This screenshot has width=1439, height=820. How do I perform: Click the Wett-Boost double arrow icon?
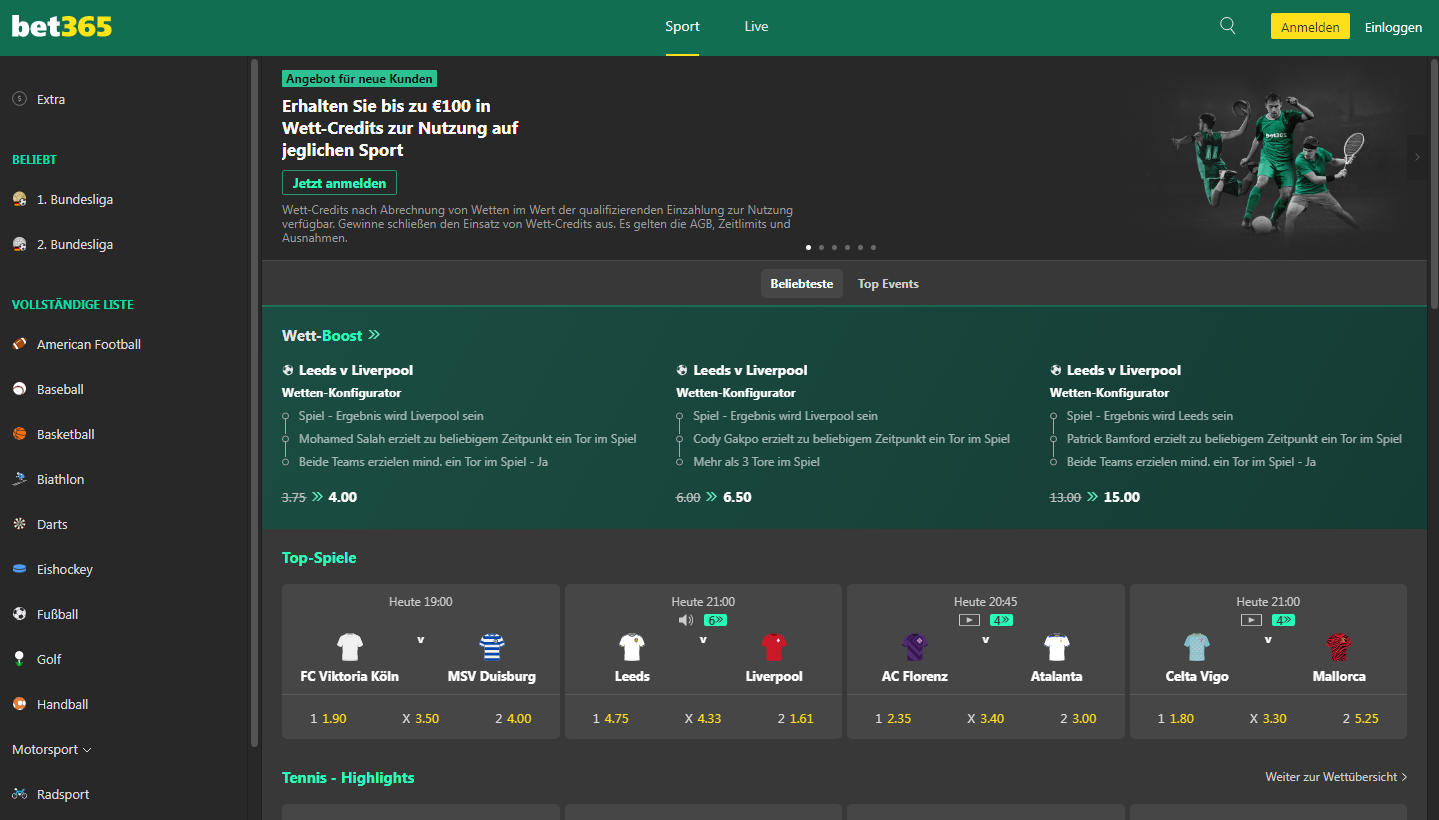pos(374,335)
